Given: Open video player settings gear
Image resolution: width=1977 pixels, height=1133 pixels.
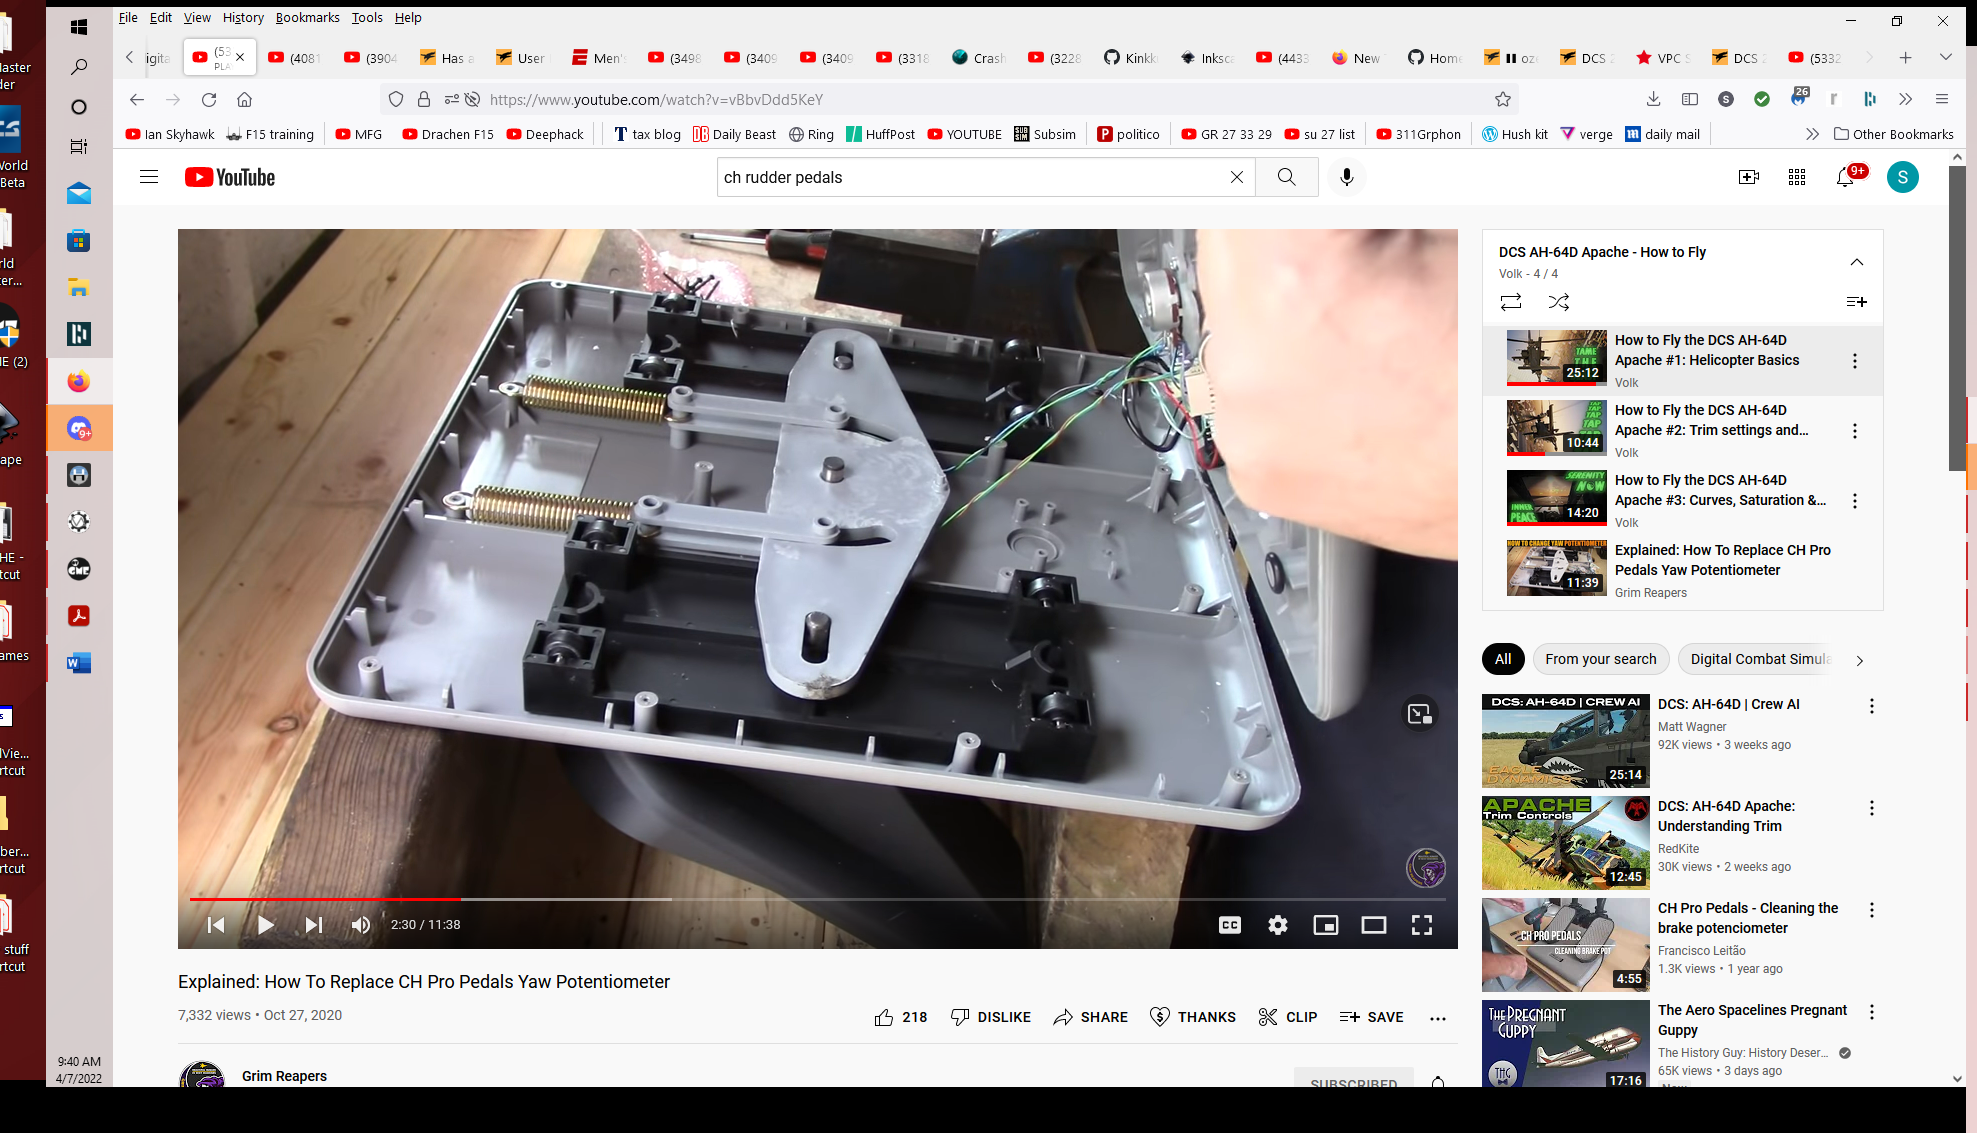Looking at the screenshot, I should (1278, 925).
